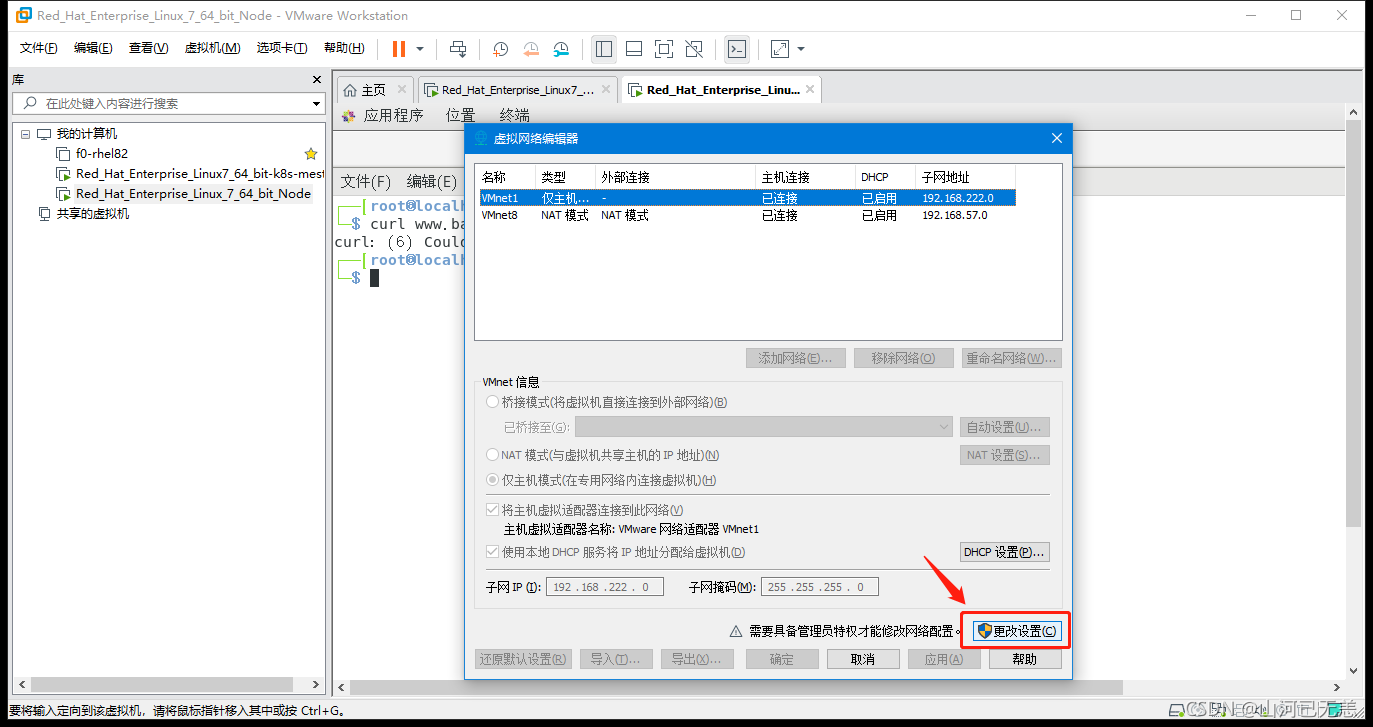Open the library search dropdown arrow
The image size is (1373, 727).
tap(316, 103)
